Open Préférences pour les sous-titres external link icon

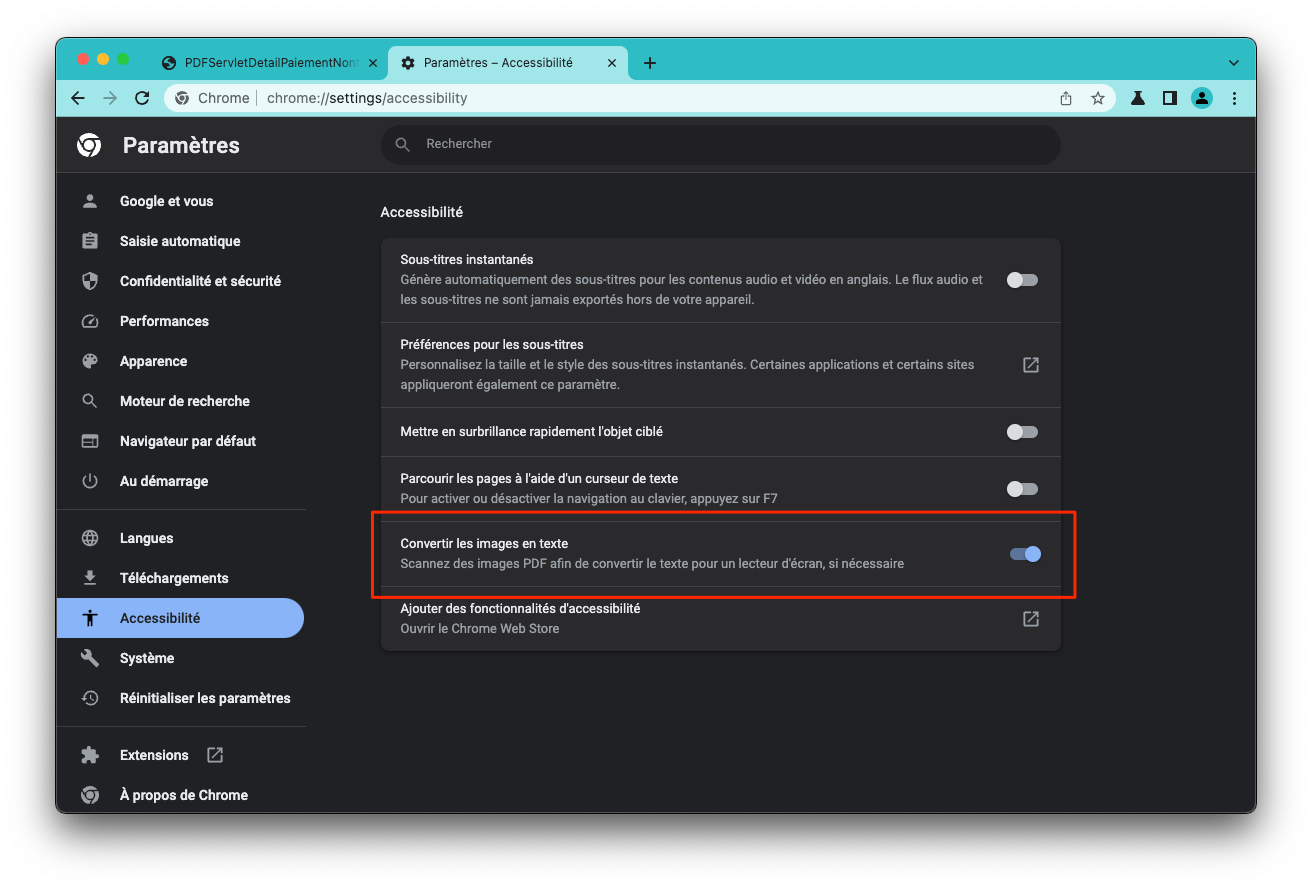[x=1031, y=365]
